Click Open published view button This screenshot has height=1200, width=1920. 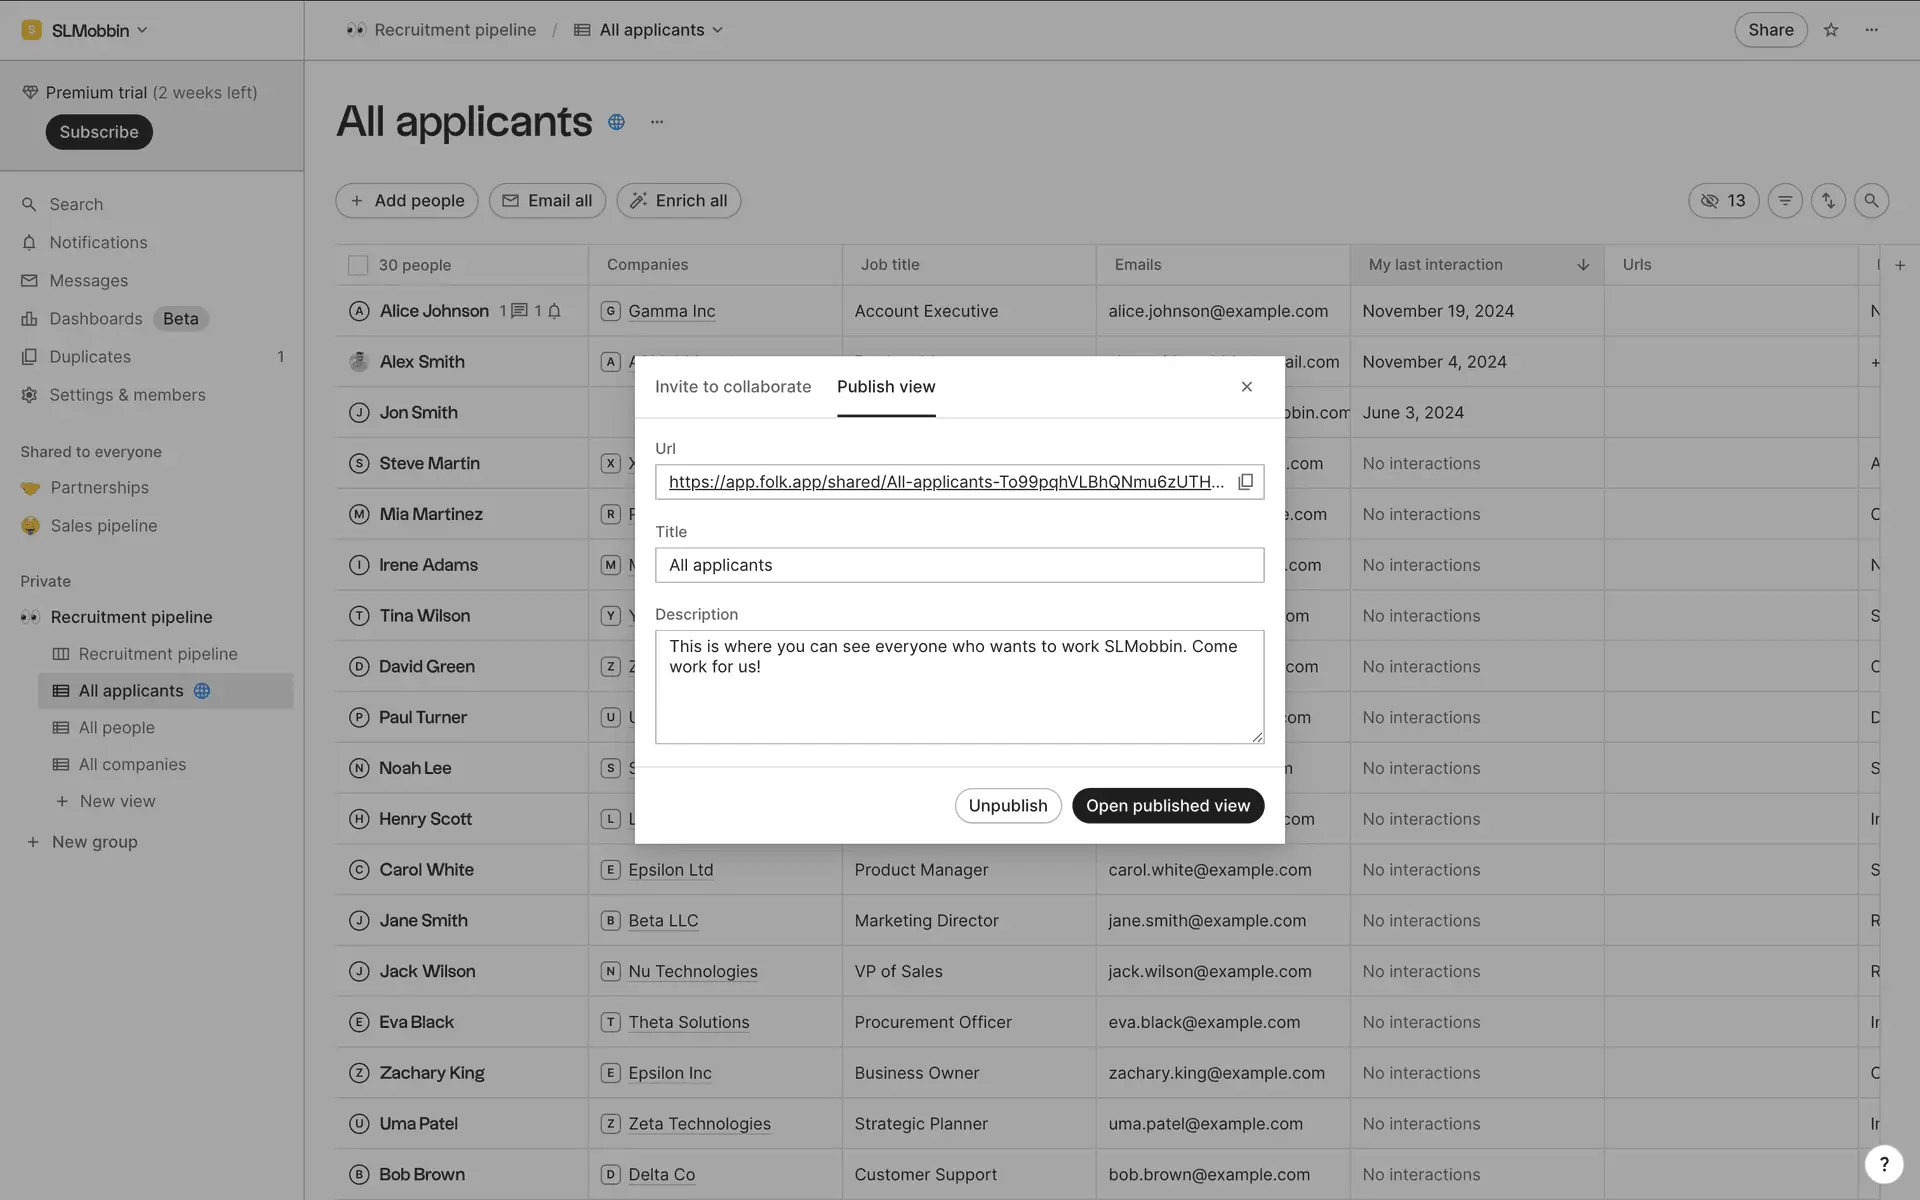(1167, 806)
